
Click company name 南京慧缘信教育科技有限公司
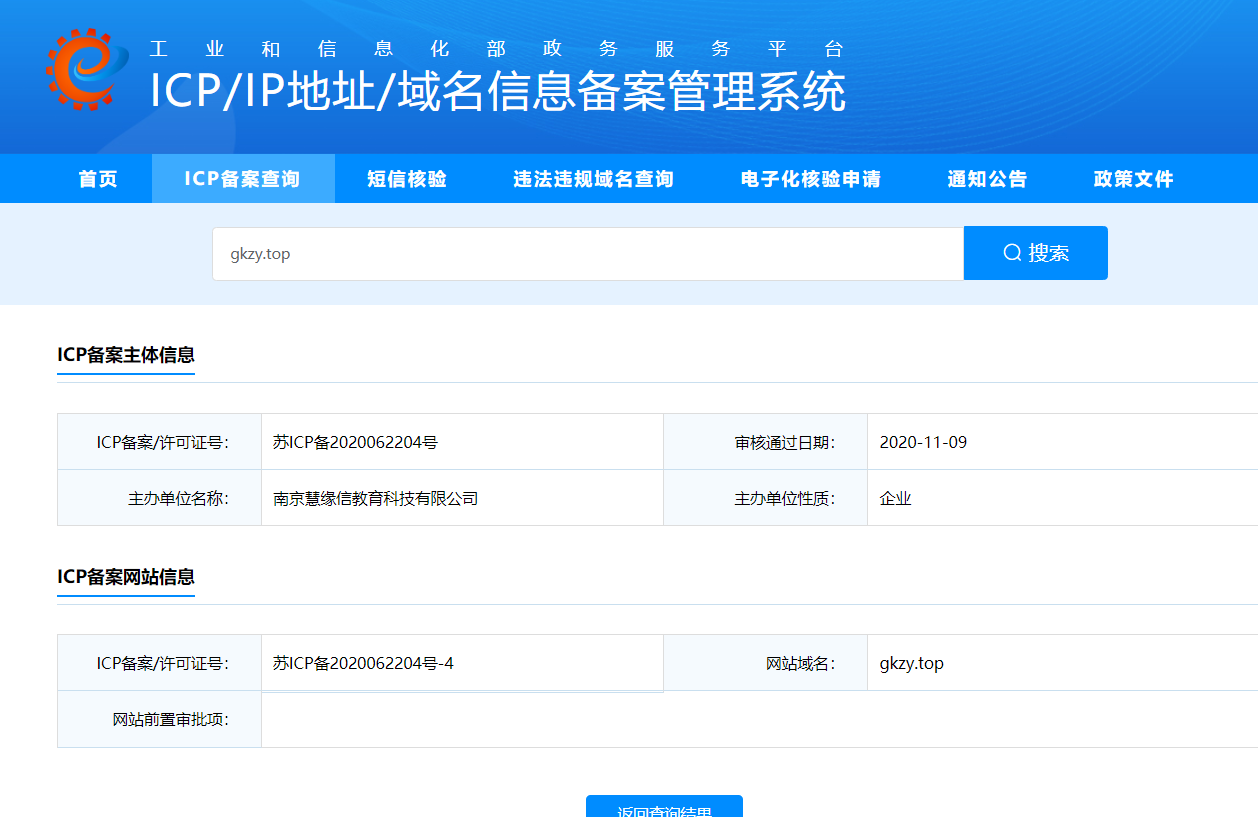click(376, 498)
